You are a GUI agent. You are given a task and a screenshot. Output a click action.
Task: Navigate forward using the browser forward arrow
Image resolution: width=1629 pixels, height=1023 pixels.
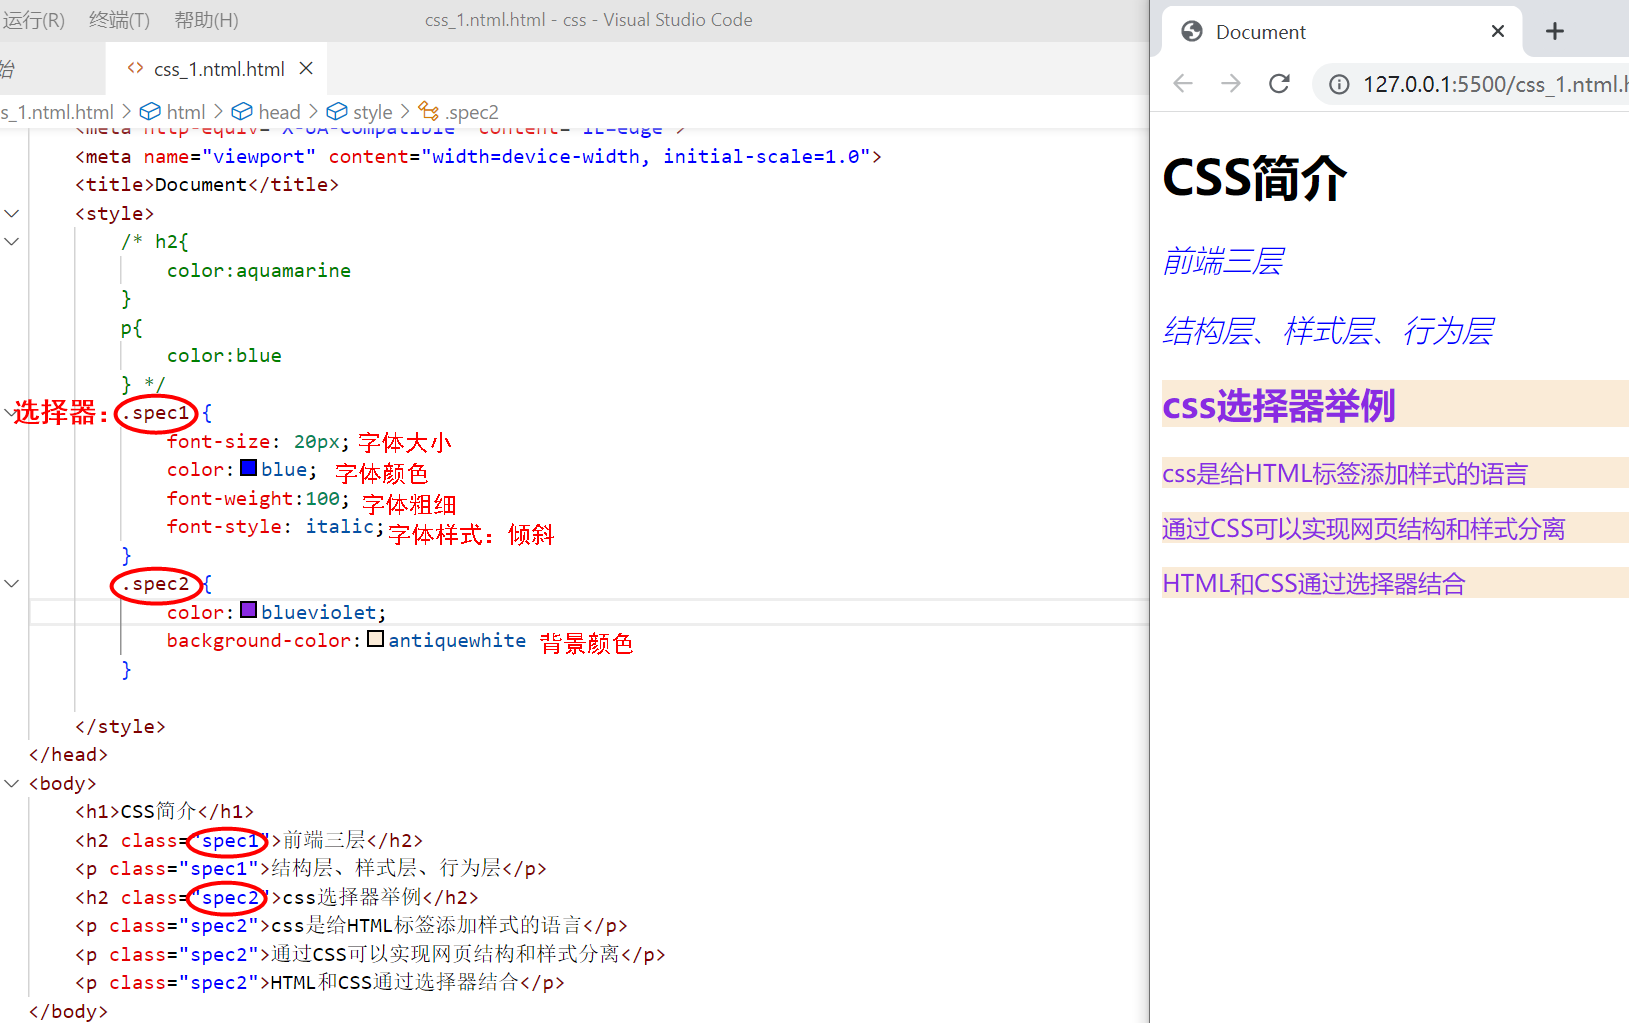1230,84
